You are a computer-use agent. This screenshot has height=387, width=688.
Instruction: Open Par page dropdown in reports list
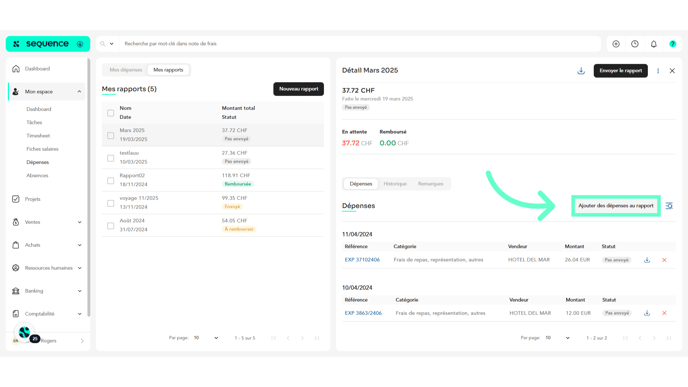tap(206, 338)
